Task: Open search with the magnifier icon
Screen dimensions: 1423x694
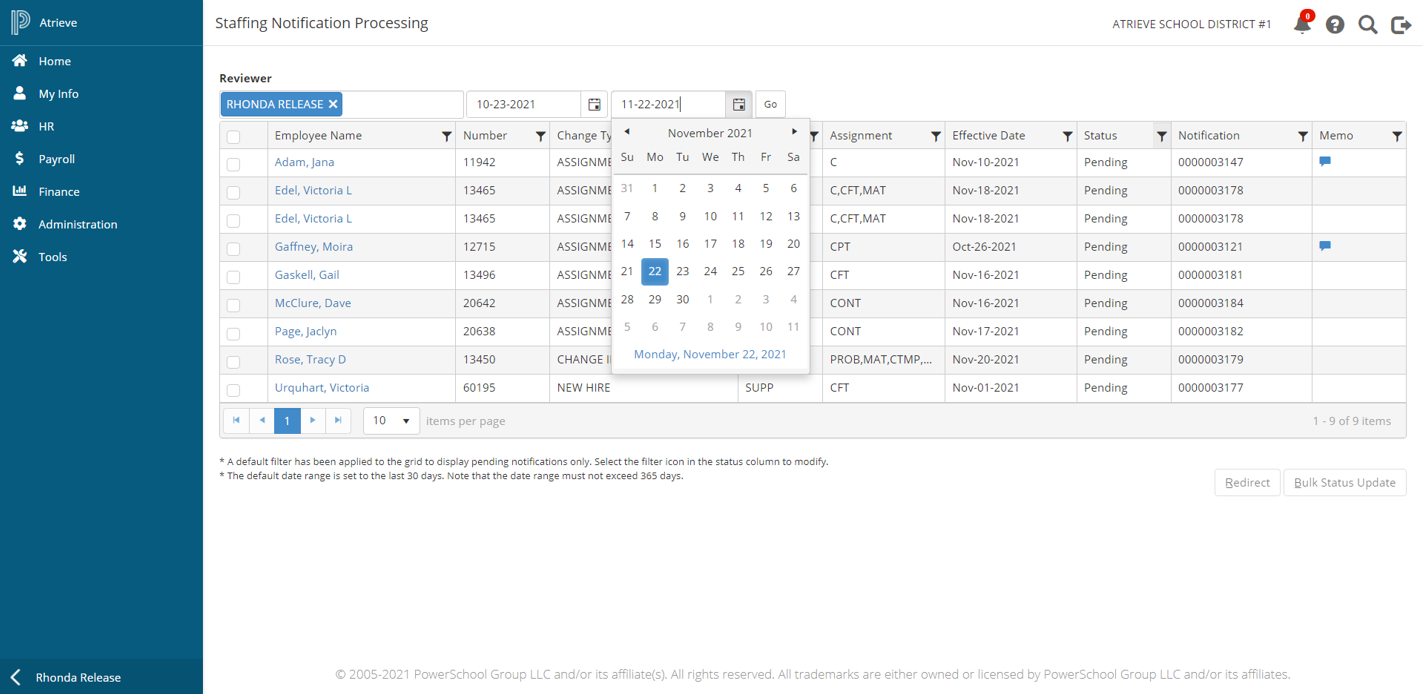Action: (1367, 25)
